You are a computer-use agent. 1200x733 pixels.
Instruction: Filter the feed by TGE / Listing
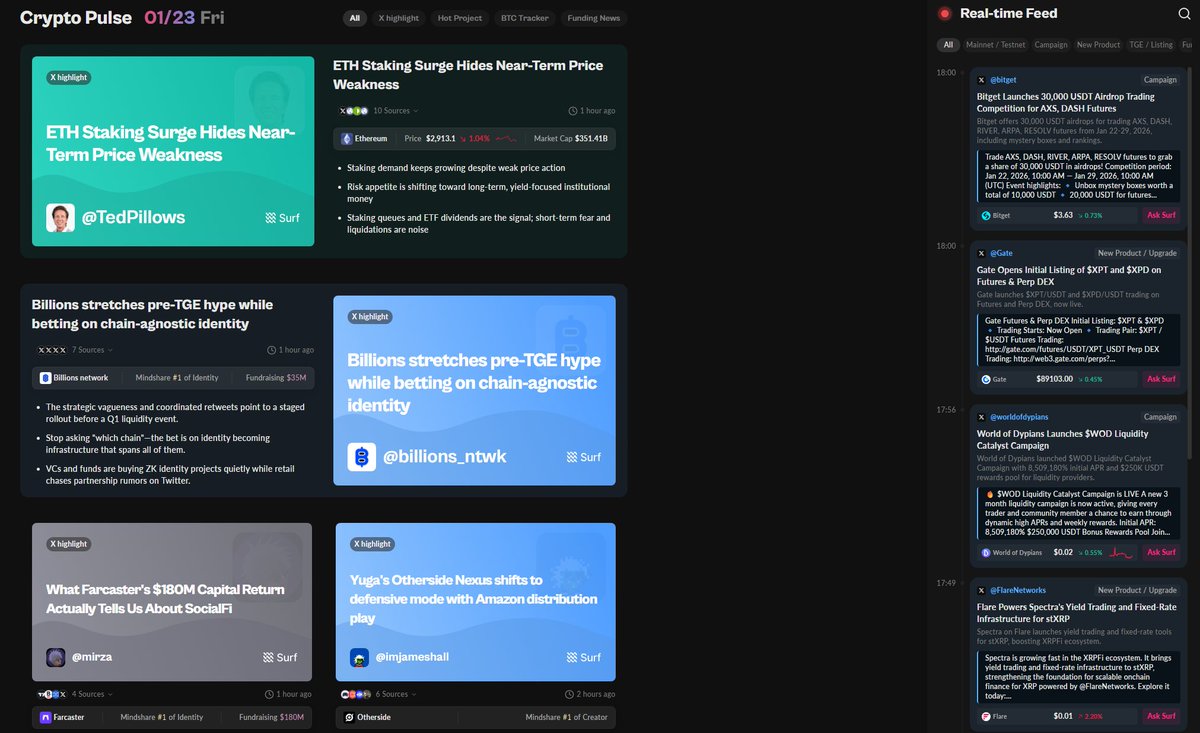[x=1151, y=45]
